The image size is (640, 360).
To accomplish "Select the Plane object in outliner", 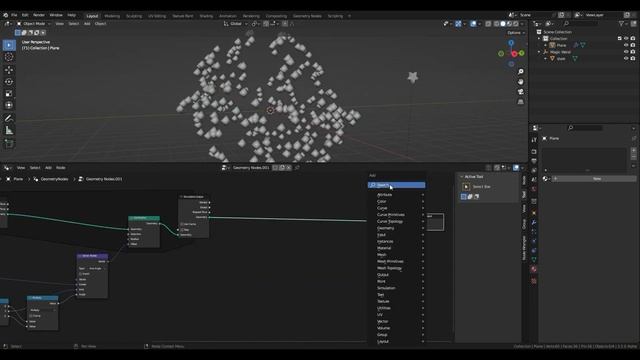I will [562, 45].
